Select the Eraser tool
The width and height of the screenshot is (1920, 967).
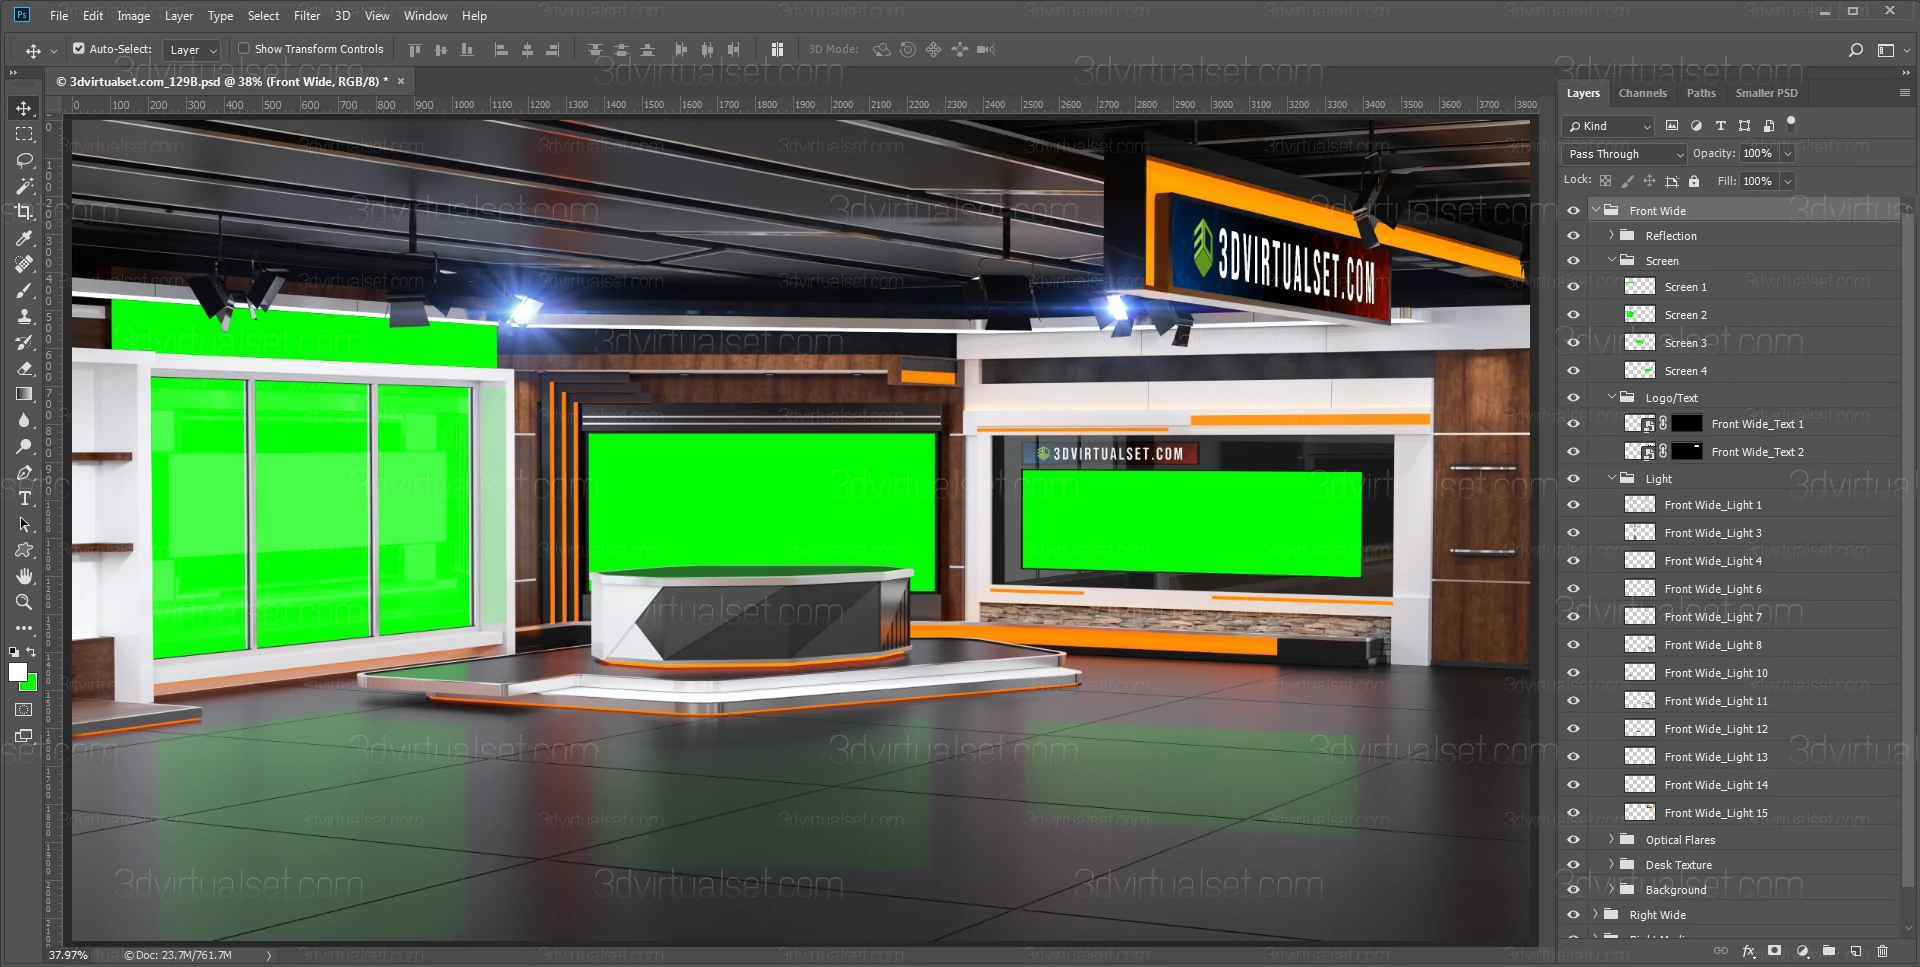tap(24, 368)
